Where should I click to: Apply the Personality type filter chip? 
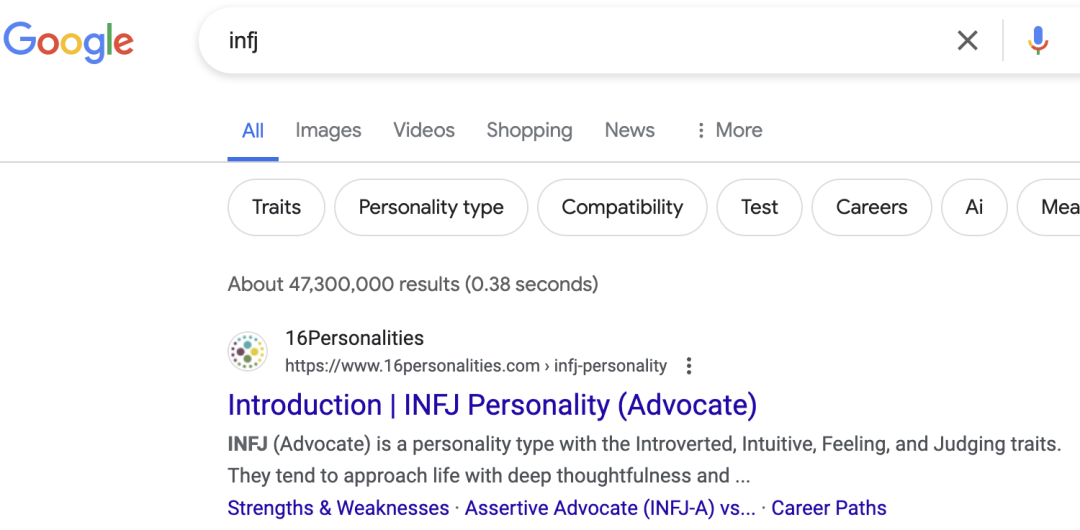point(431,207)
